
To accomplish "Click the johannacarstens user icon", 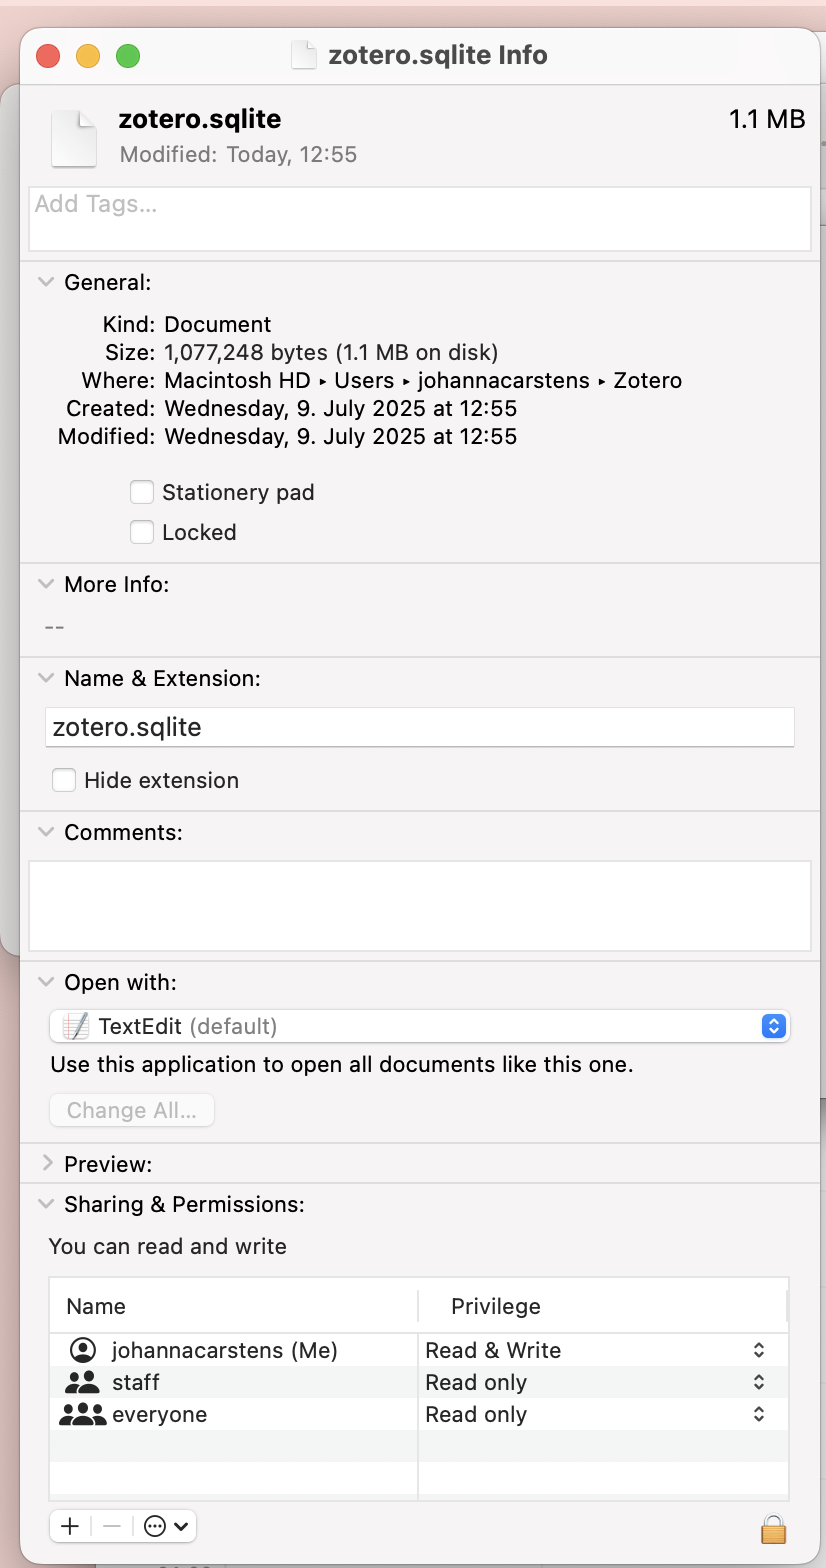I will click(83, 1350).
